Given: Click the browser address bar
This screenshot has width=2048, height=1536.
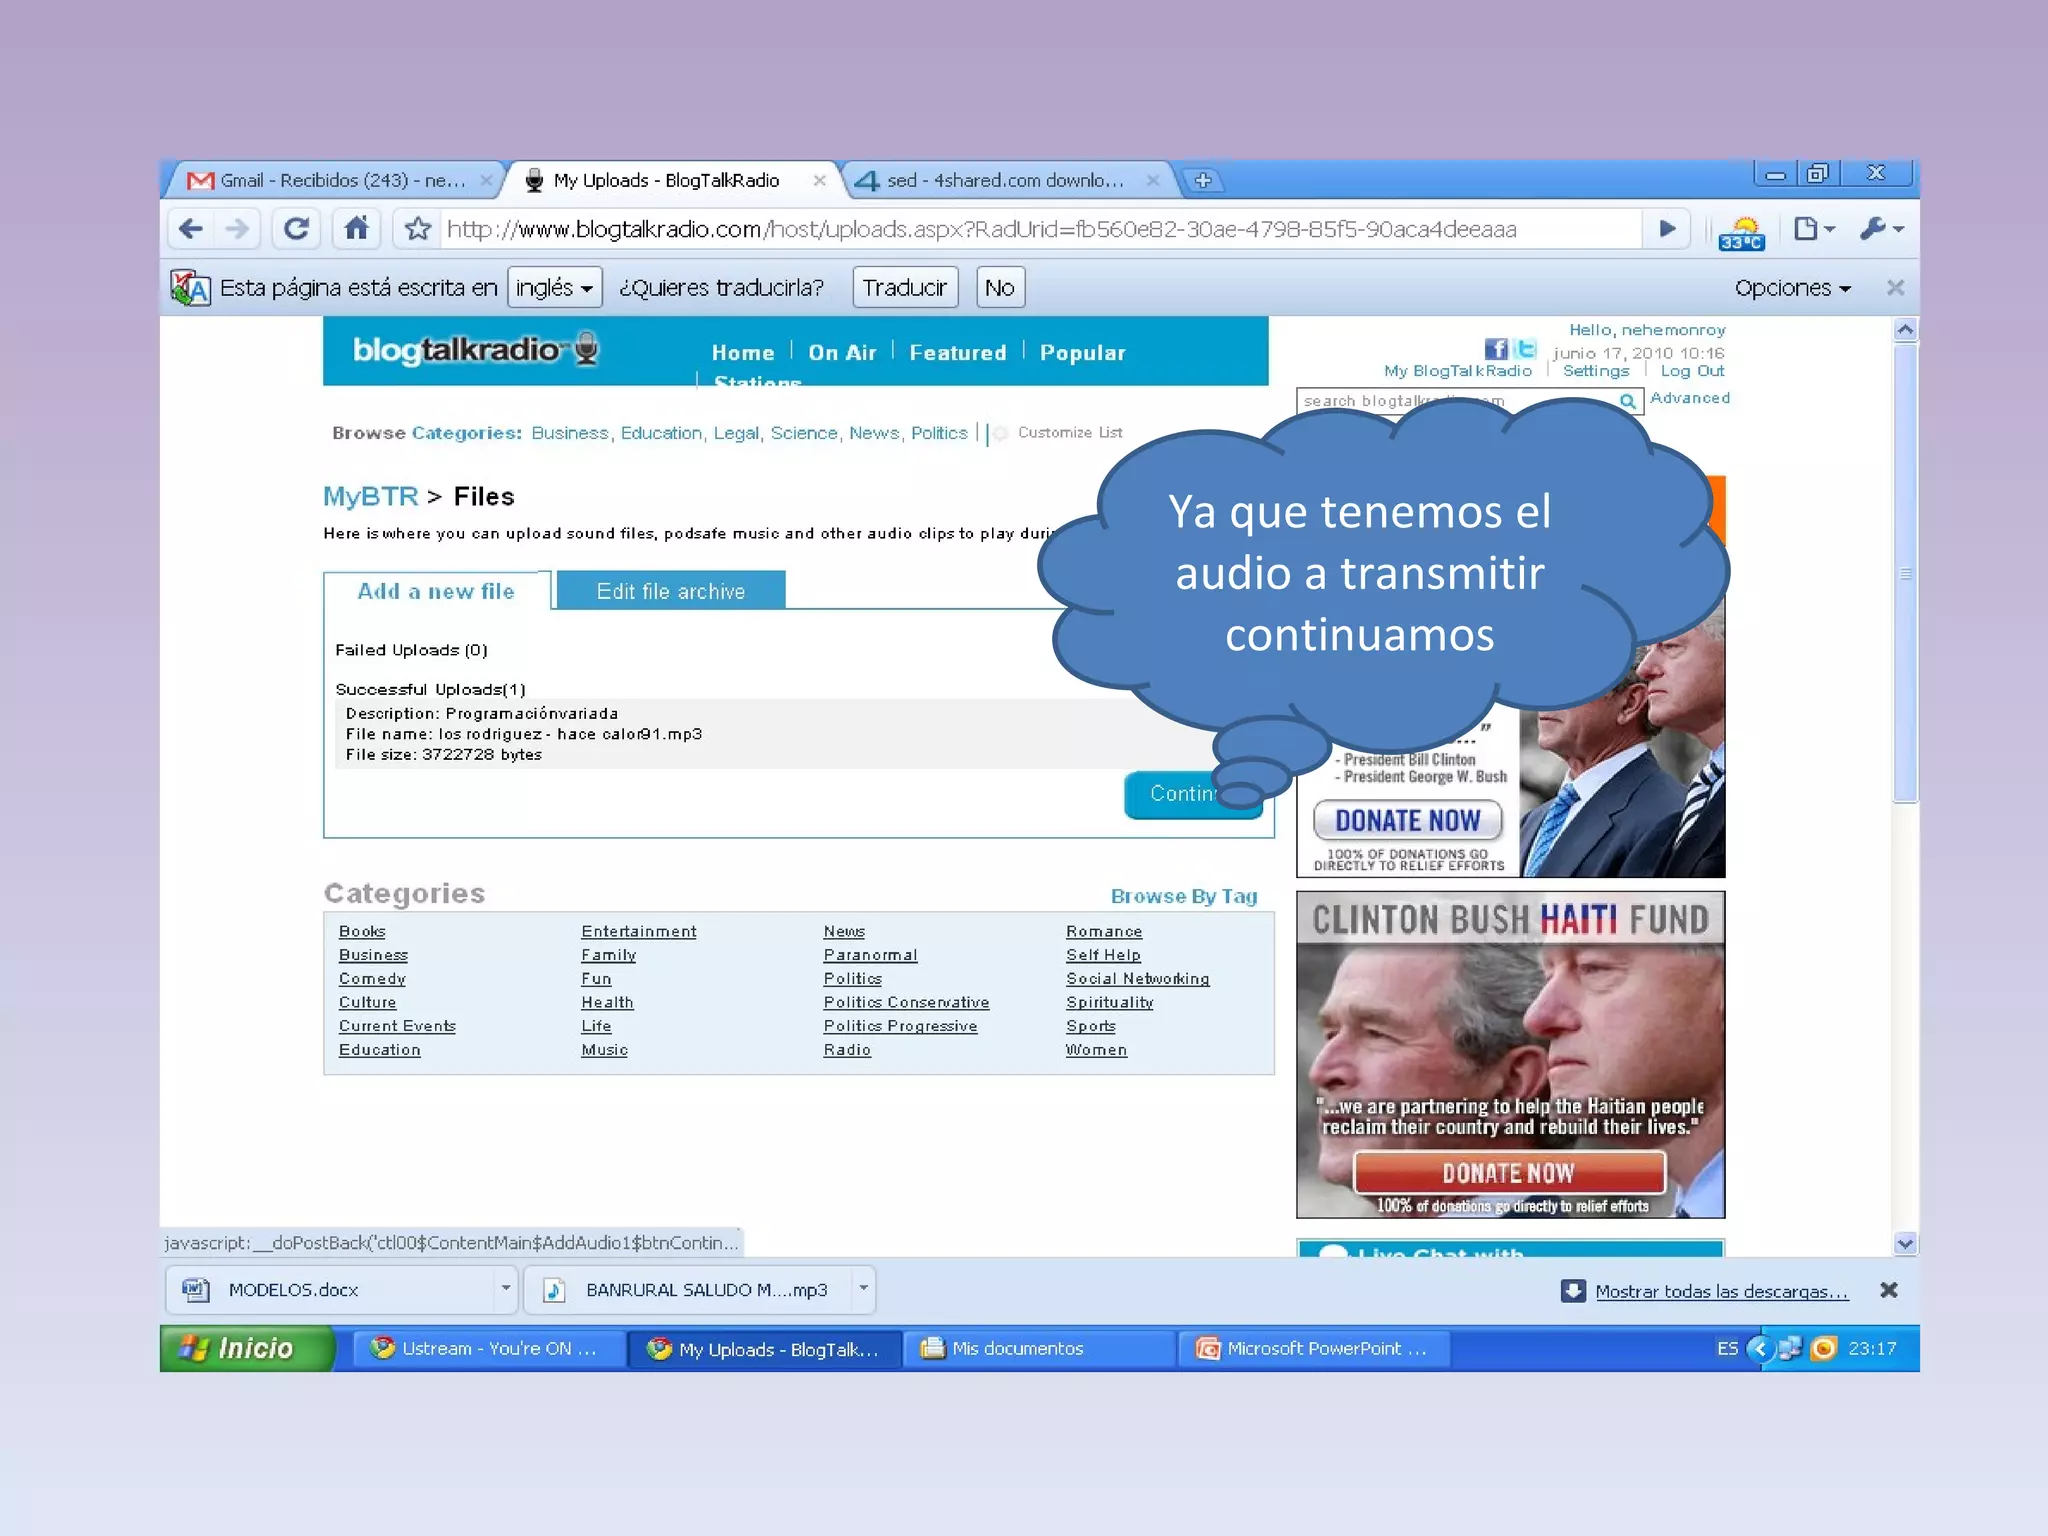Looking at the screenshot, I should click(1040, 229).
